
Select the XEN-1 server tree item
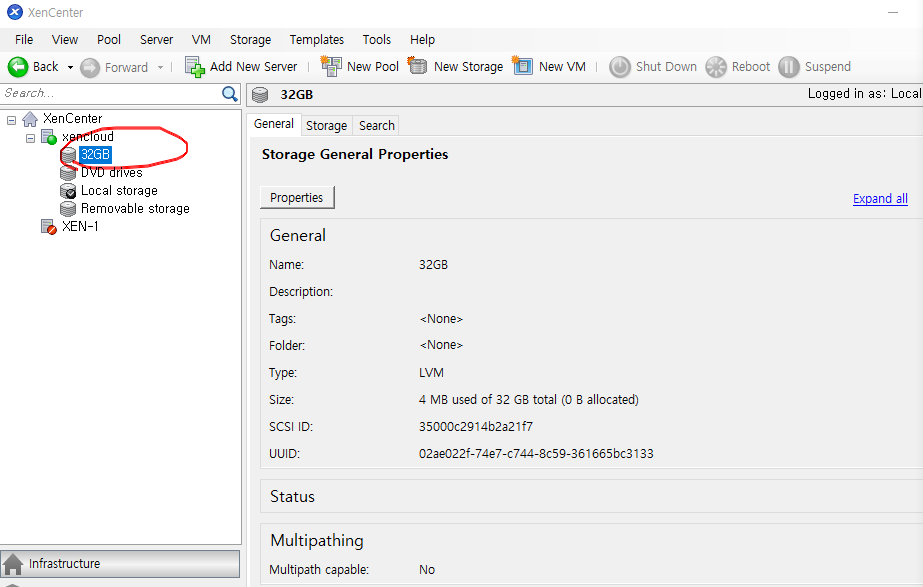click(x=80, y=227)
